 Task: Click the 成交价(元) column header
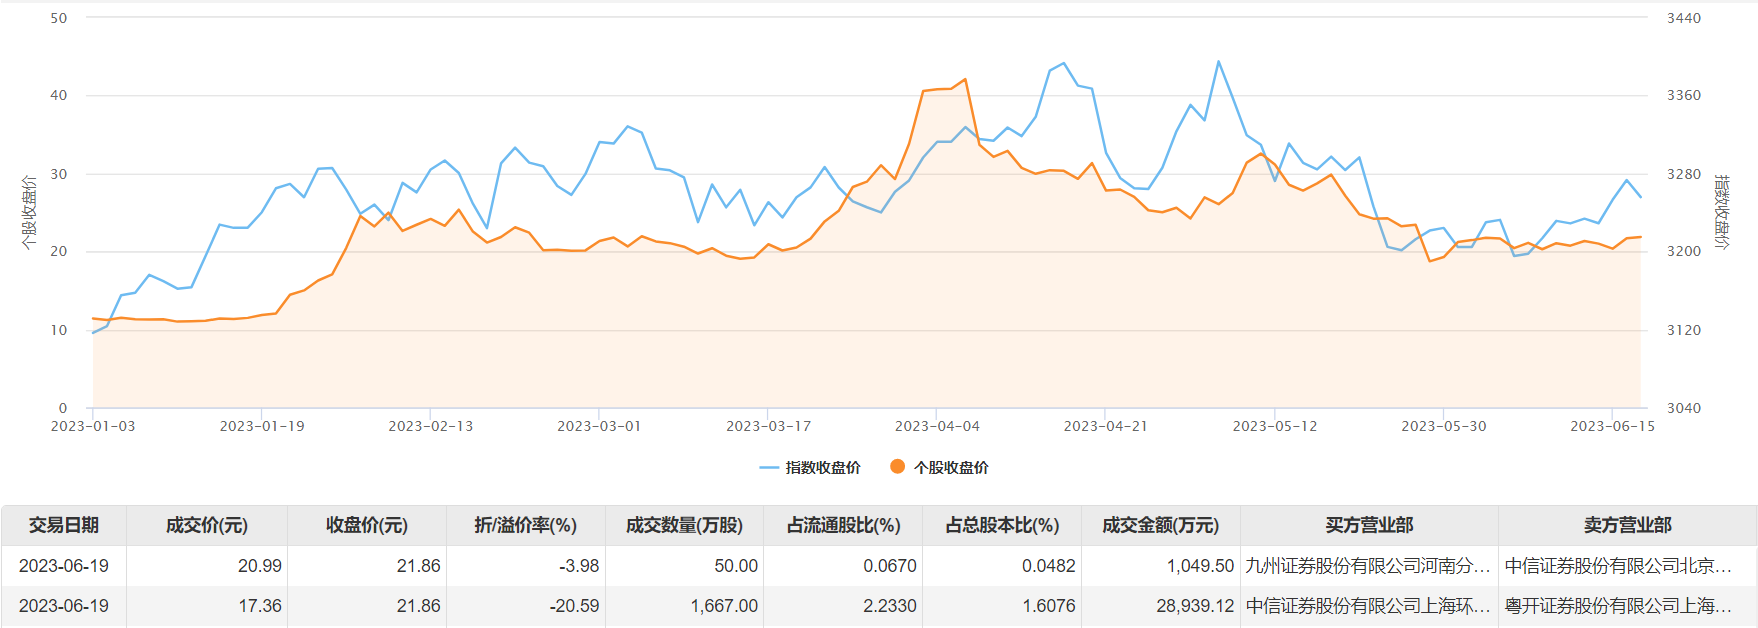(207, 525)
